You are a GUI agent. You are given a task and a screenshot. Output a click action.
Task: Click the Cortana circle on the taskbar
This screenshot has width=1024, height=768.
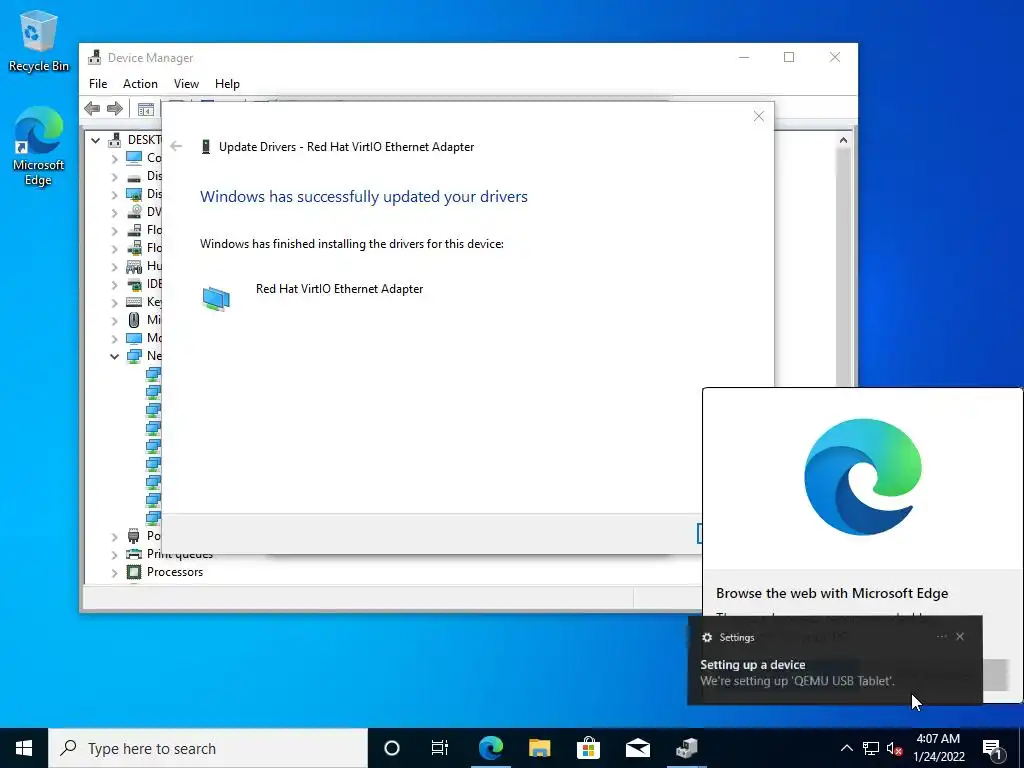click(x=392, y=748)
